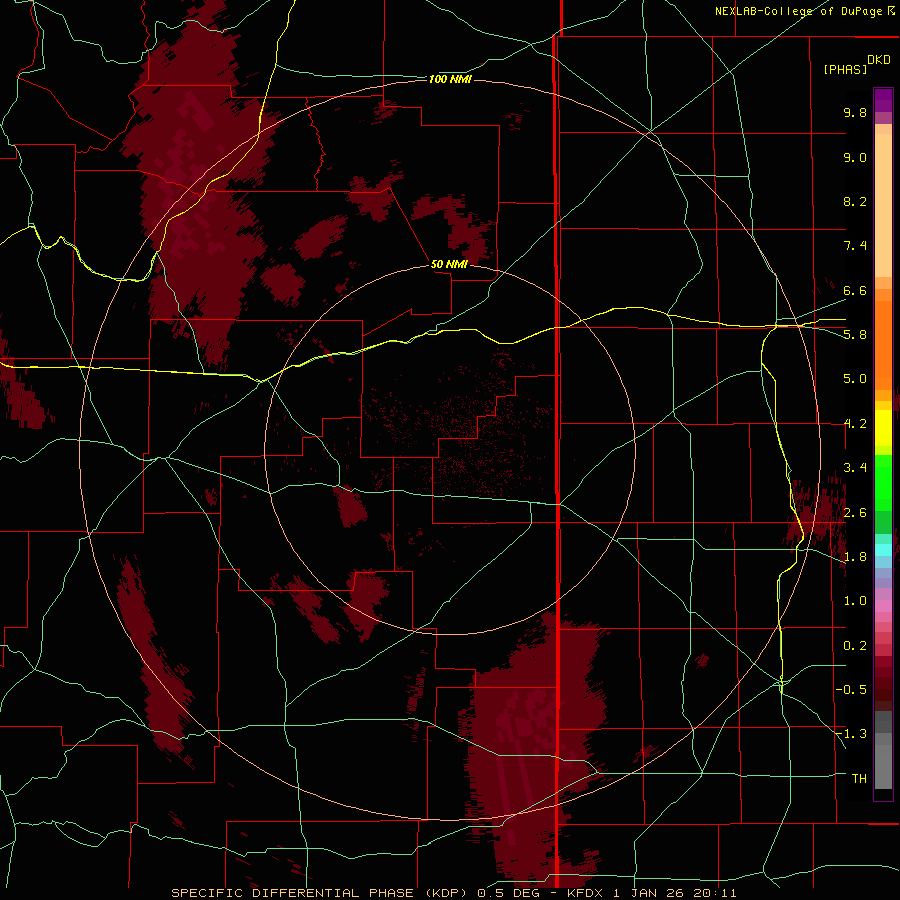Click the 3.4 legend value
900x900 pixels.
(855, 468)
